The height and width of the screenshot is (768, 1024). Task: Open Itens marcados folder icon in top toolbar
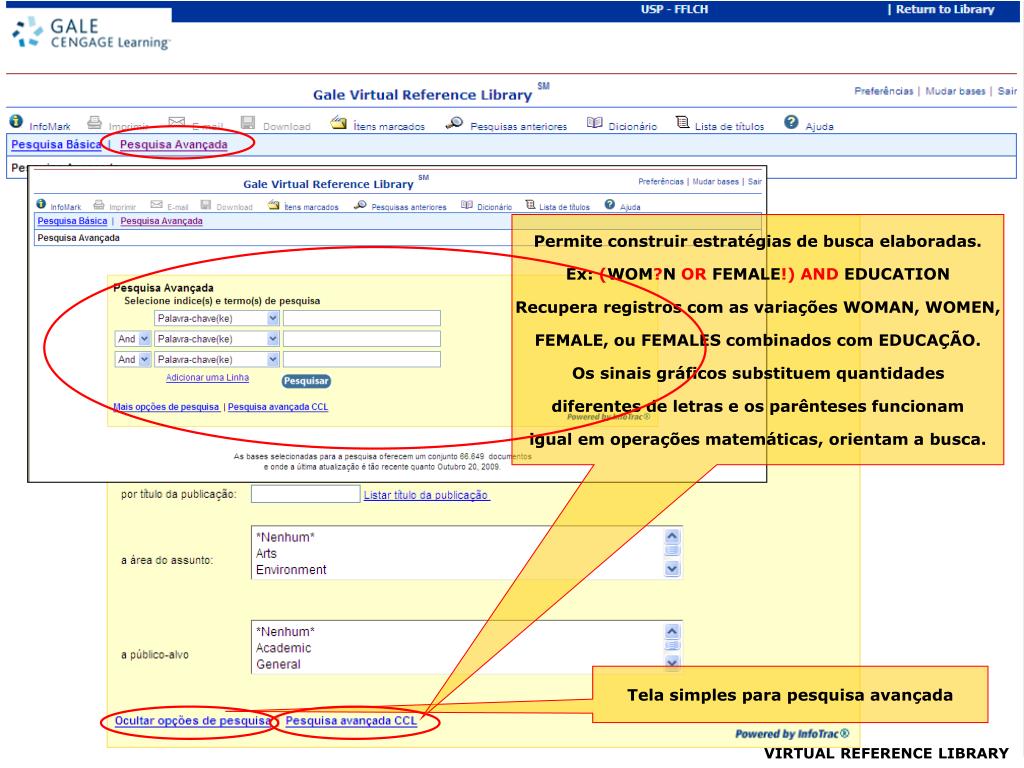tap(338, 122)
